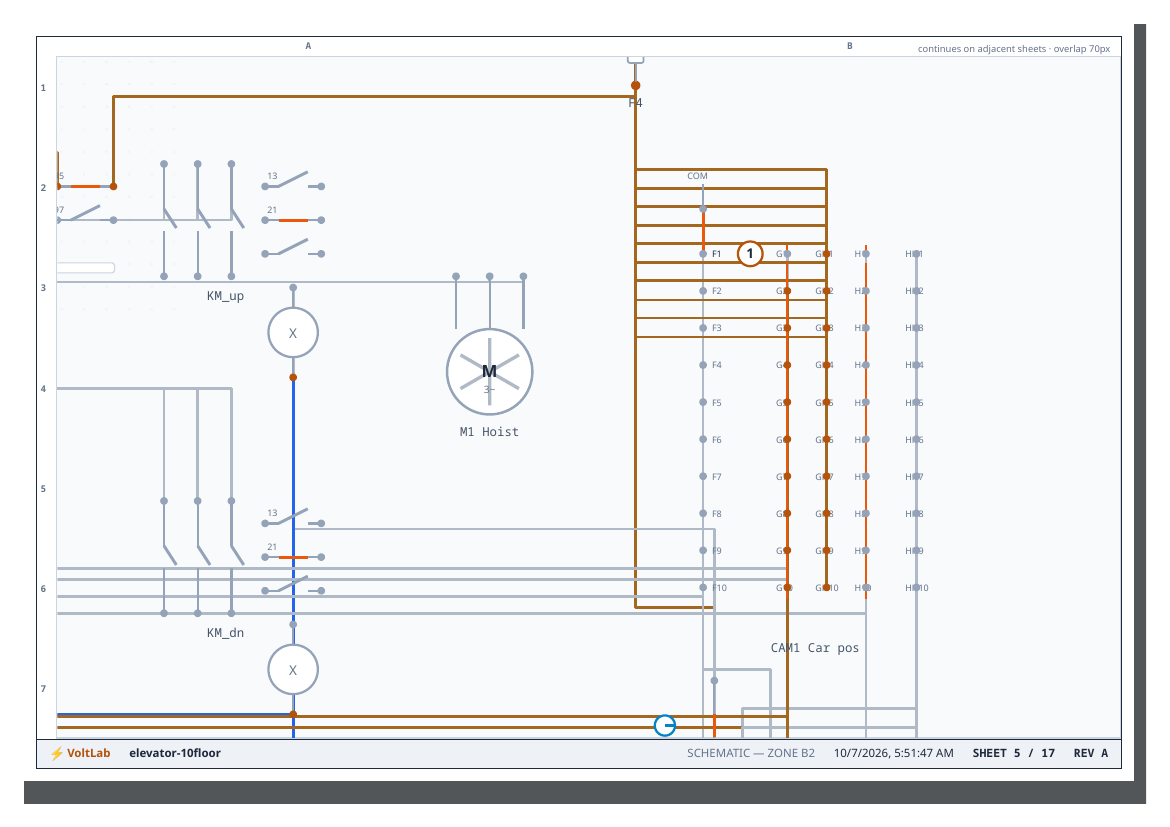This screenshot has height=827, width=1170.
Task: Select the M1 Hoist motor symbol
Action: click(489, 372)
